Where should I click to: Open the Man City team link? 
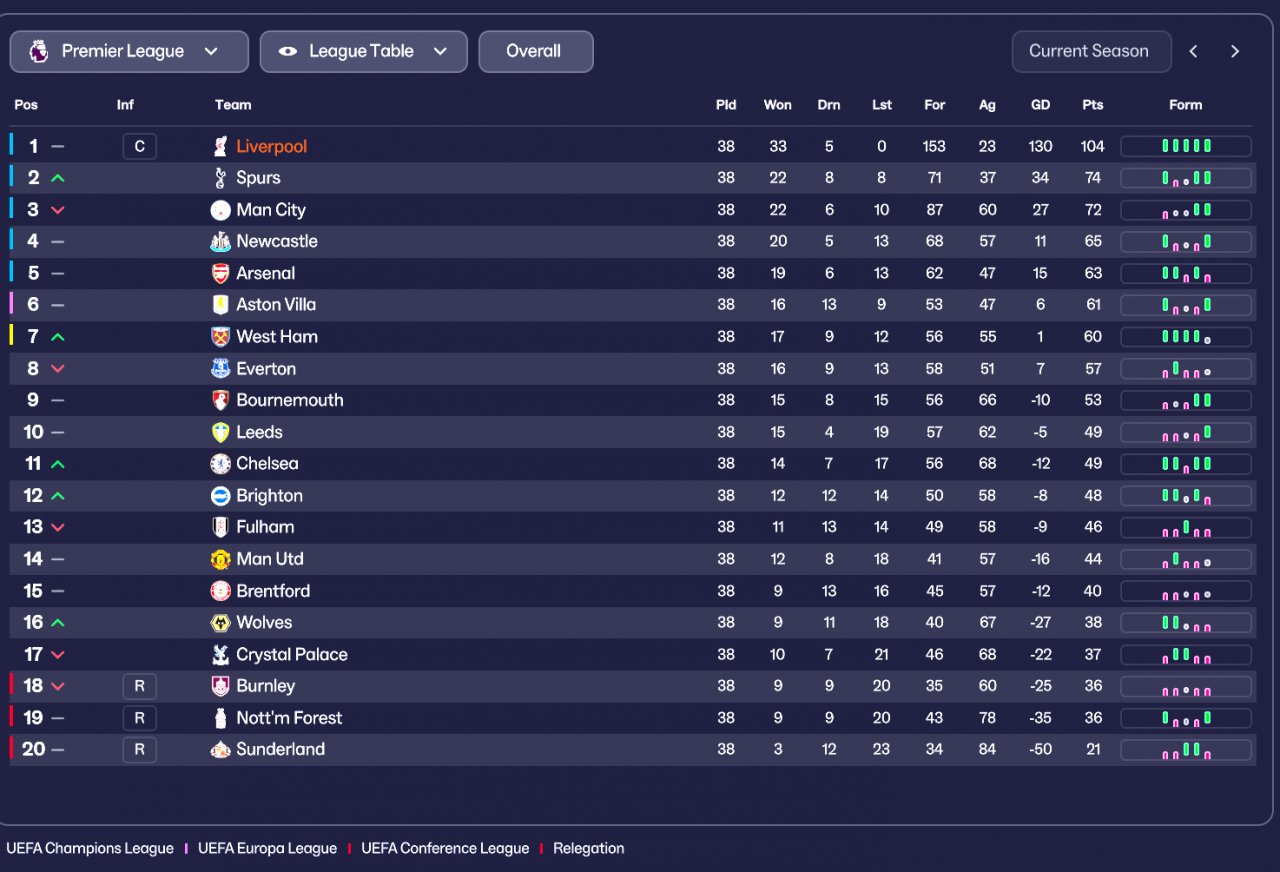click(x=271, y=210)
